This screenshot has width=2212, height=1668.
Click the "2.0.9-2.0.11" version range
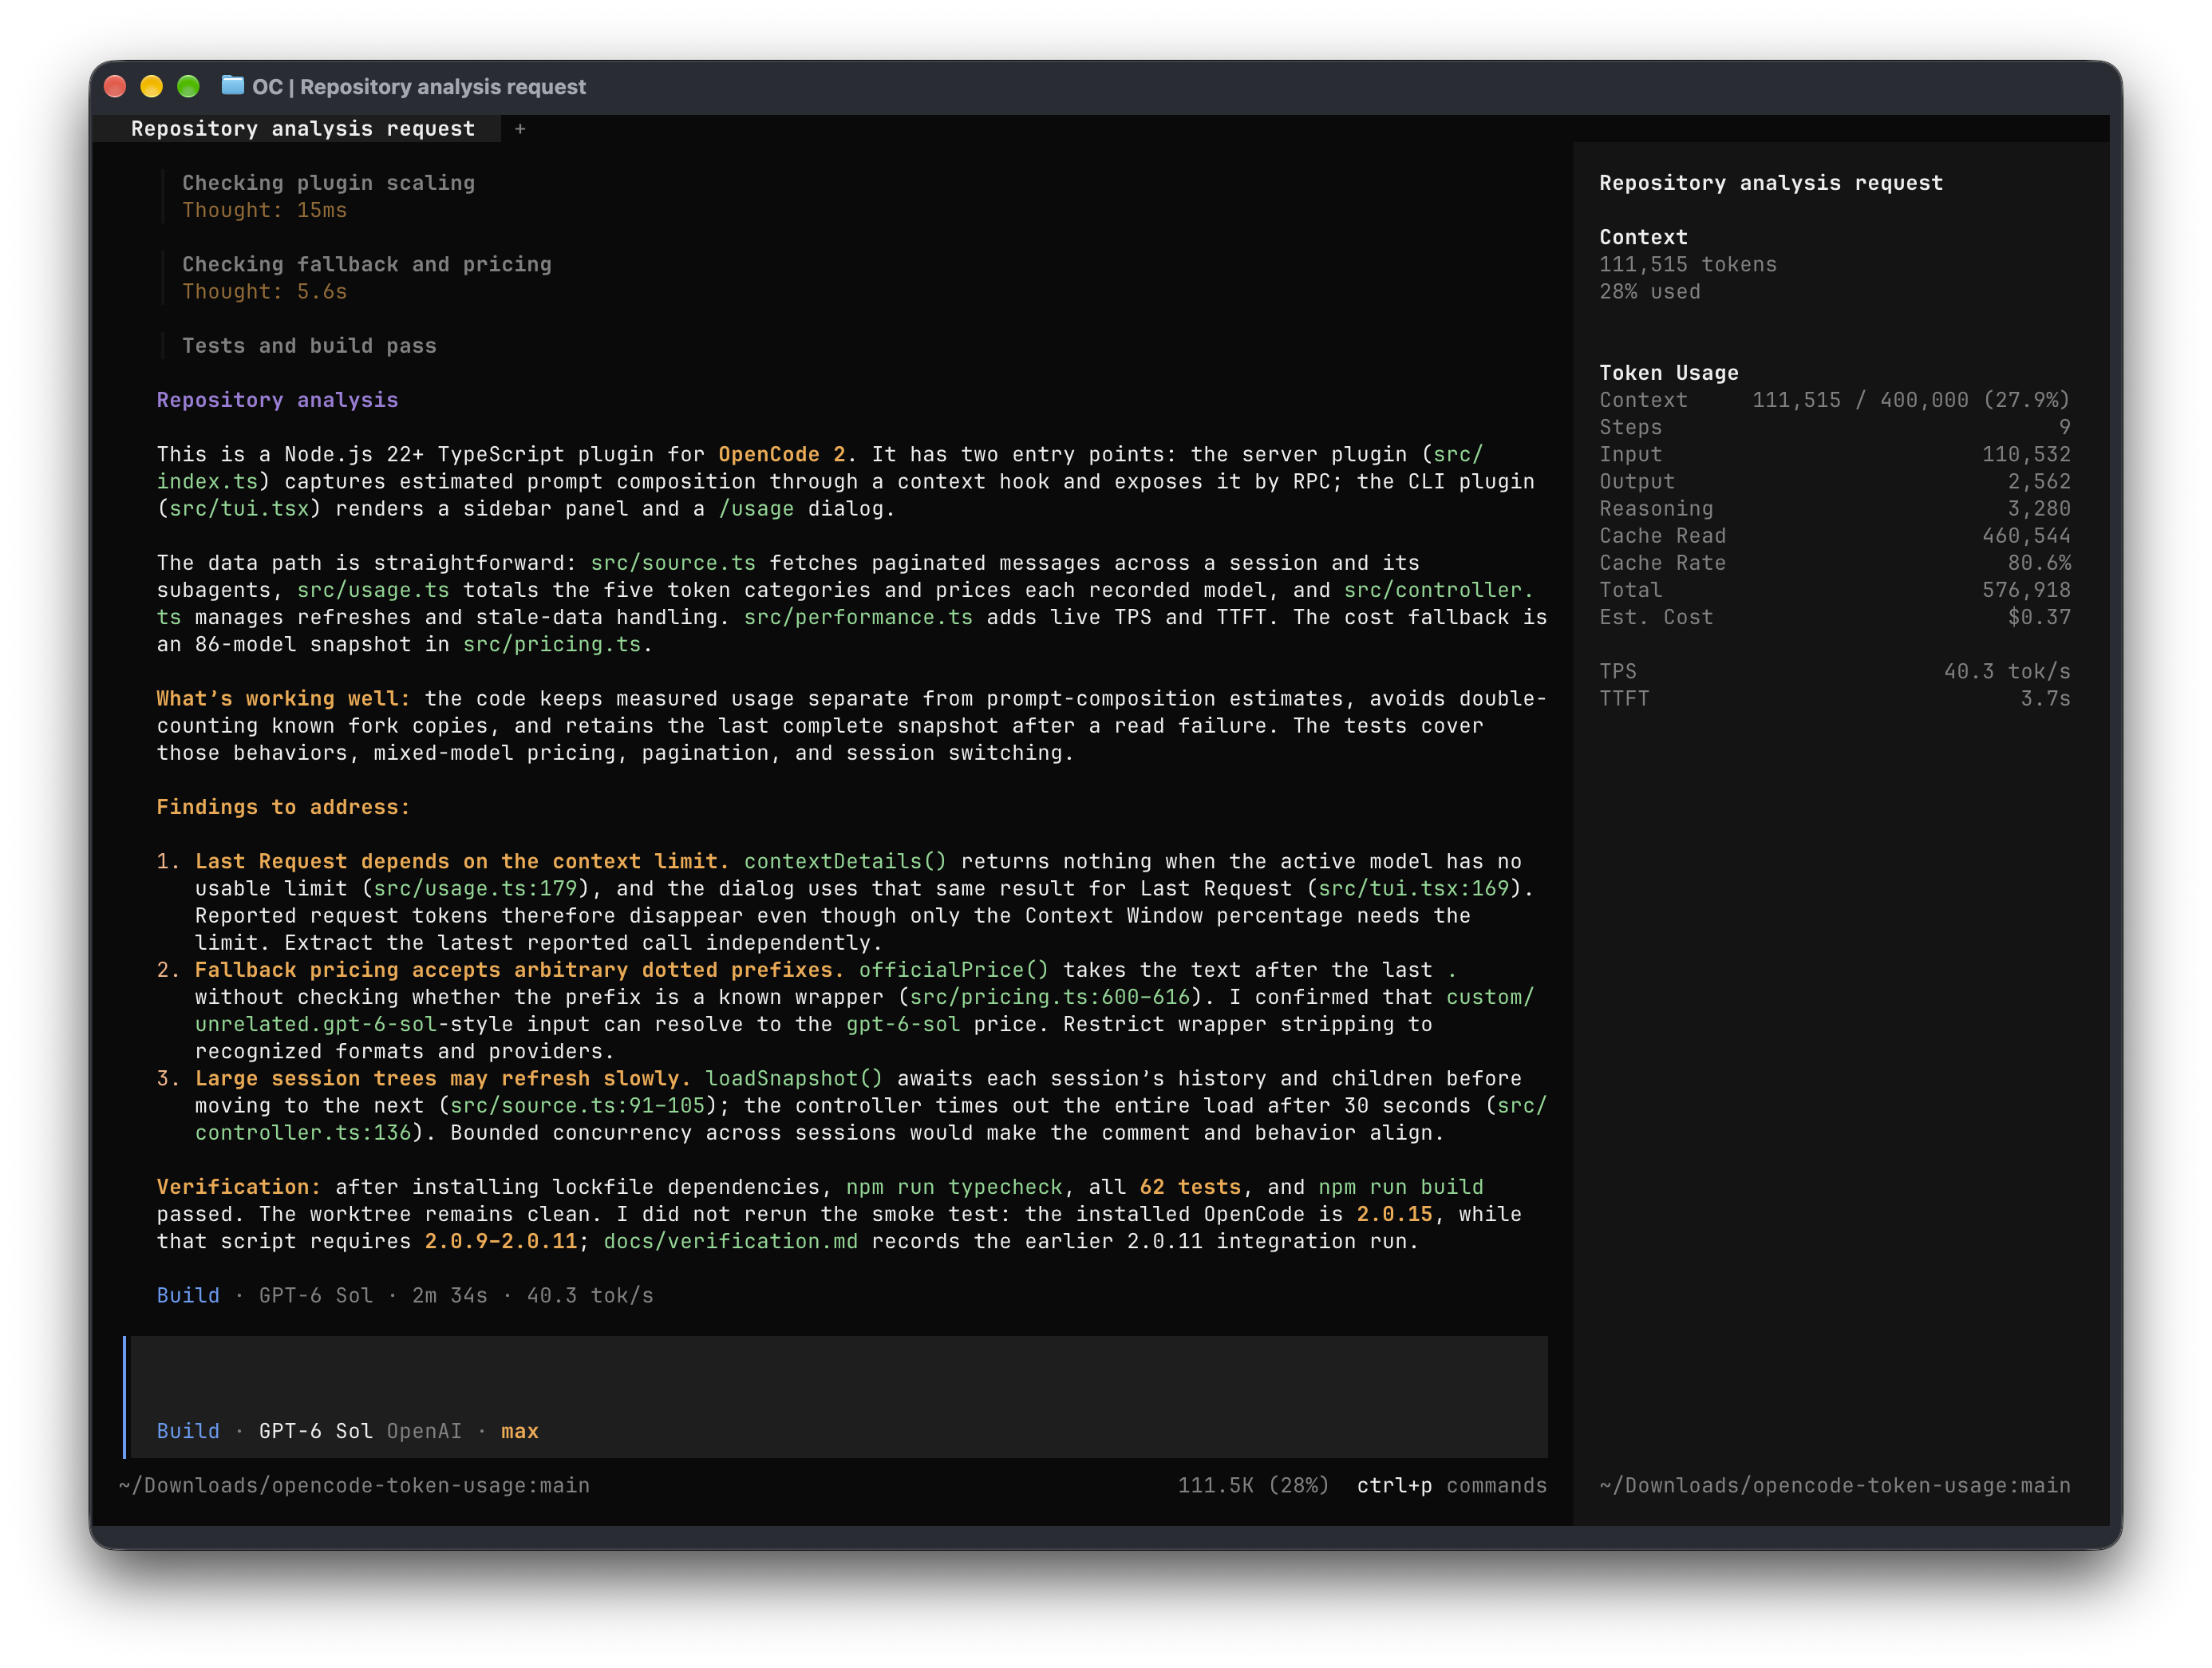[x=500, y=1241]
